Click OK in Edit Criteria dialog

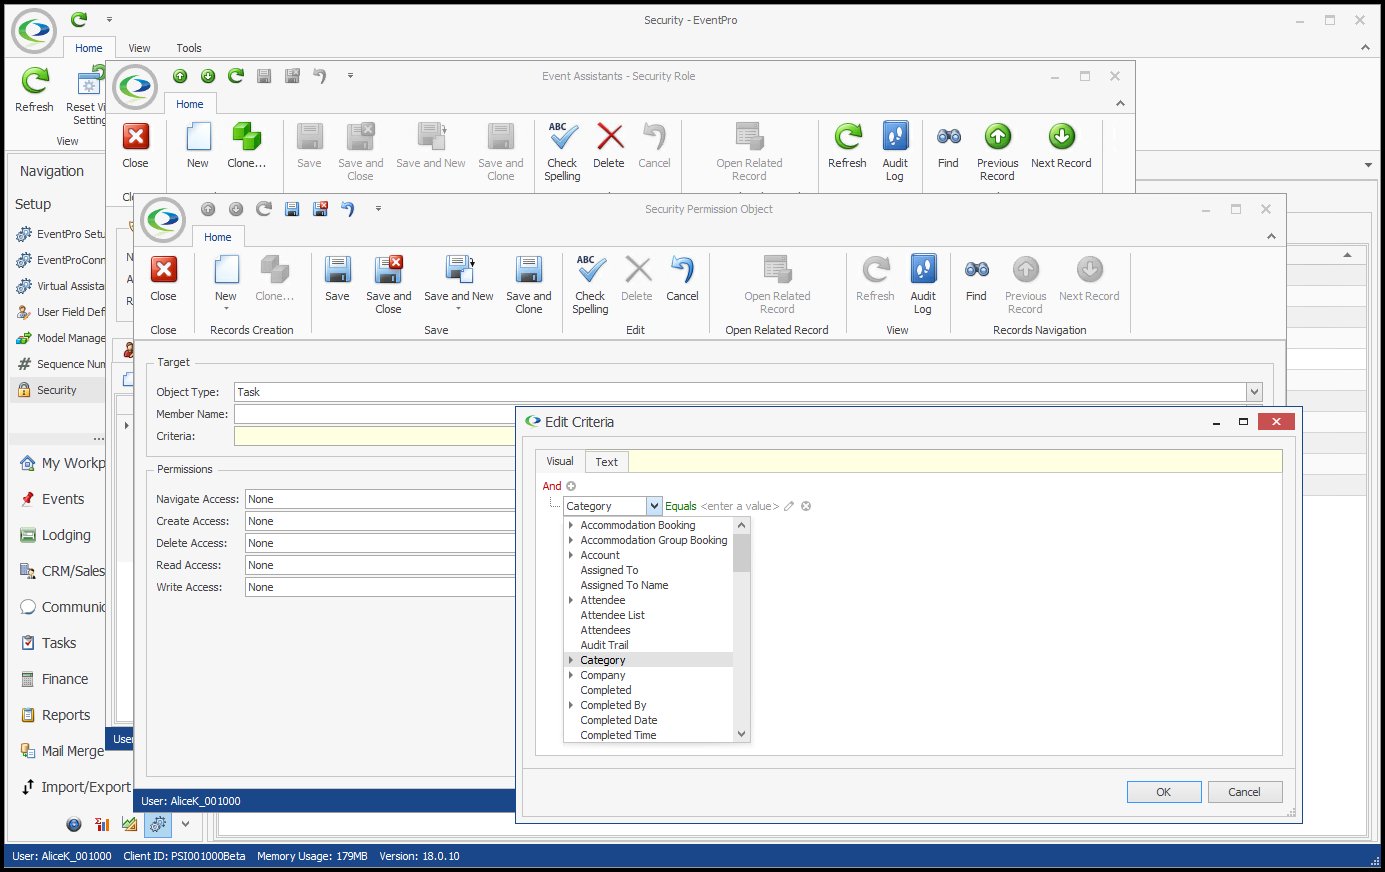[x=1164, y=792]
